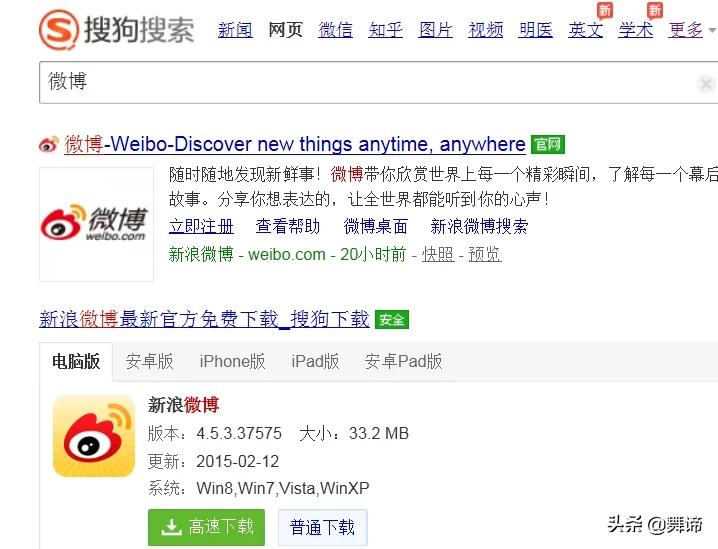Switch to the iPhone版 tab

[232, 361]
